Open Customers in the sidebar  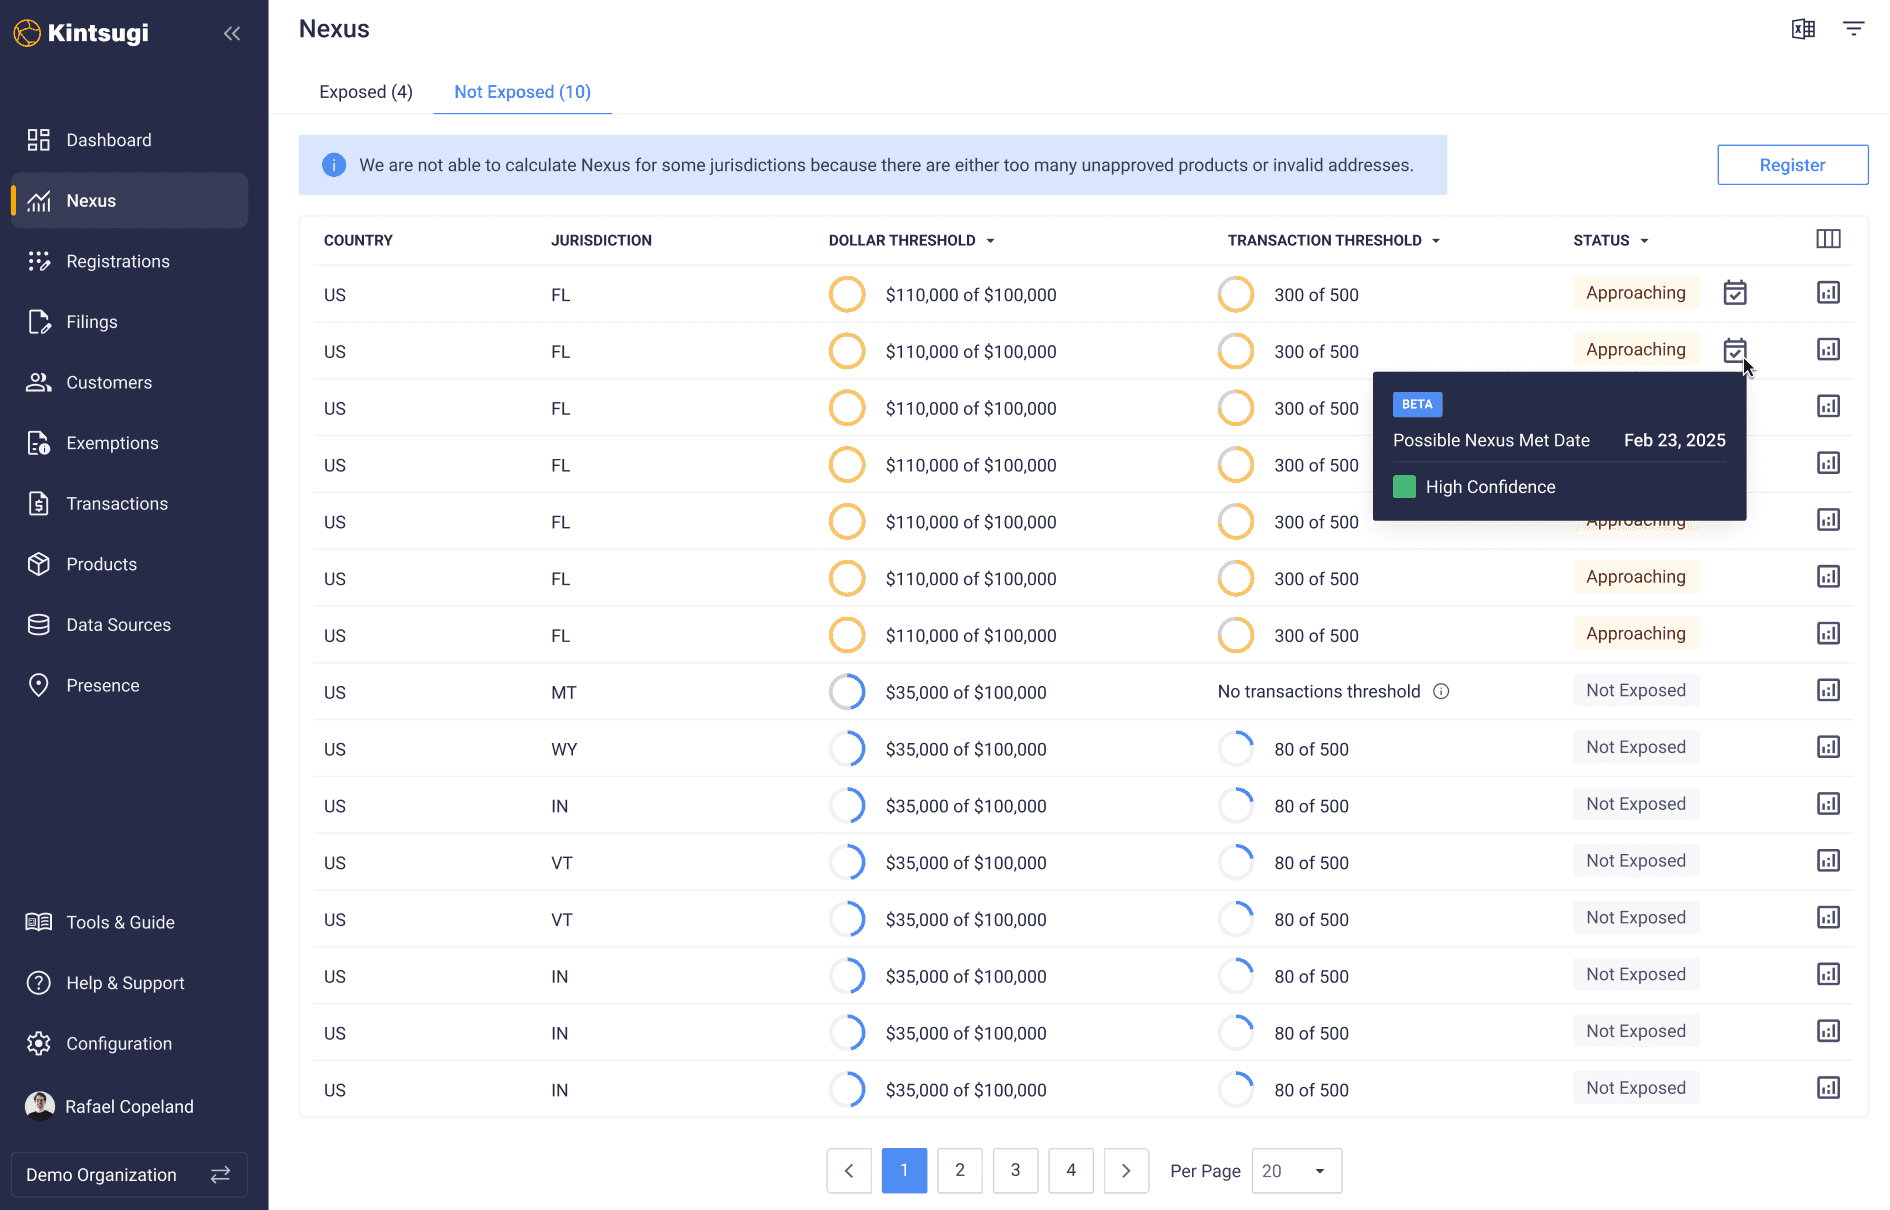pos(129,382)
